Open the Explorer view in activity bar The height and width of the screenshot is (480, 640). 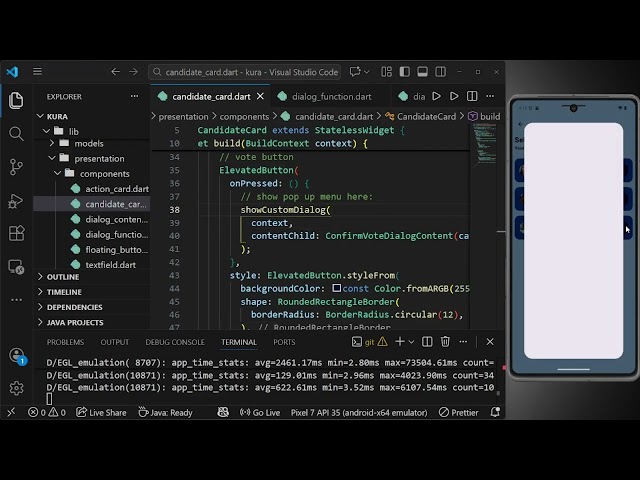[16, 100]
